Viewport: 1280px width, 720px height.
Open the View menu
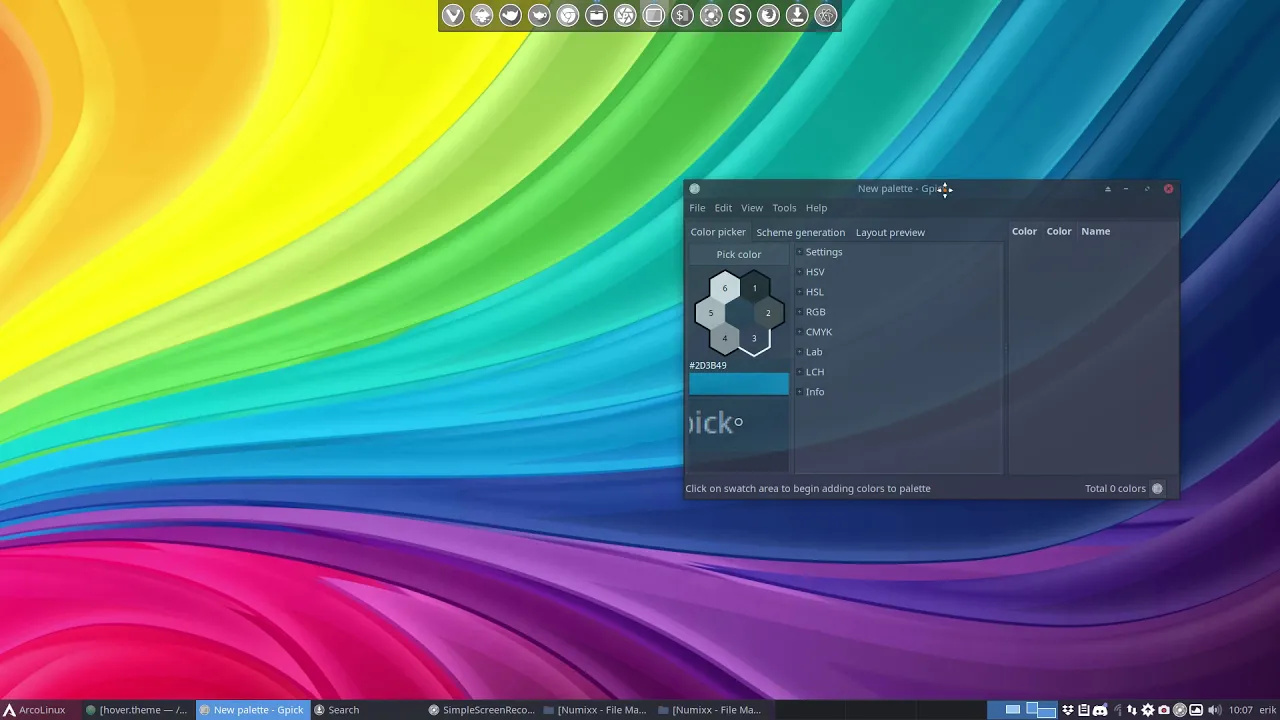pos(752,208)
